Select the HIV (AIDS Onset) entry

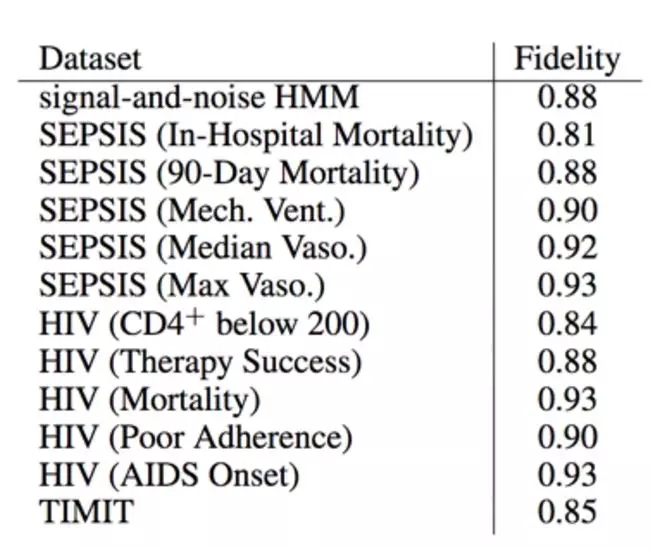(169, 475)
